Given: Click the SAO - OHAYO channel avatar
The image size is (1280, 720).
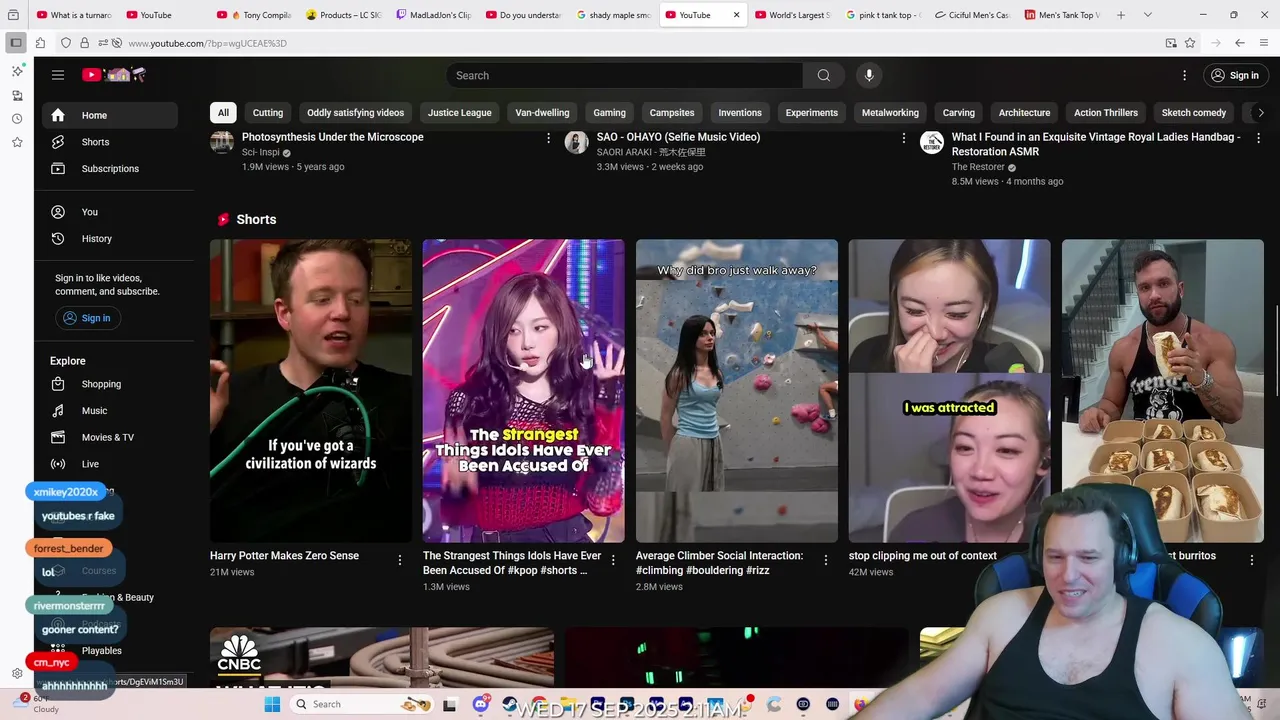Looking at the screenshot, I should coord(576,142).
